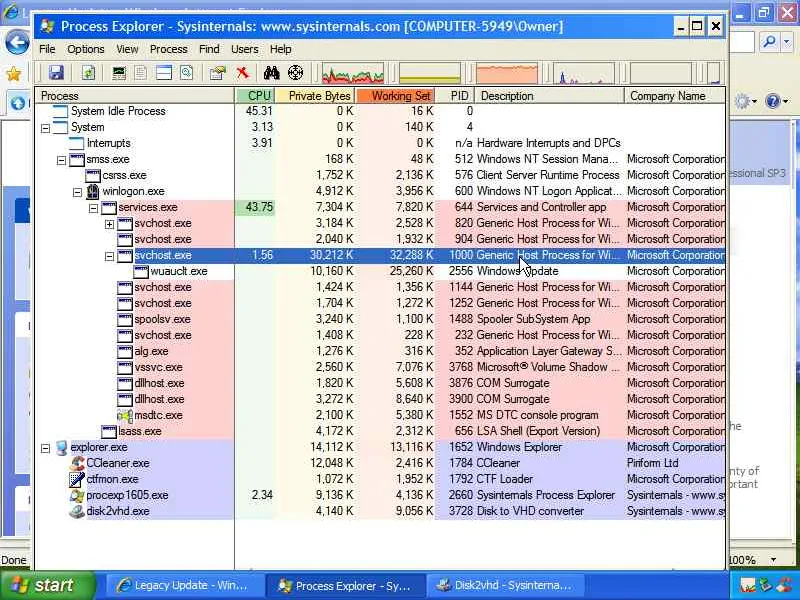
Task: Sort by the Working Set column header
Action: pyautogui.click(x=396, y=96)
